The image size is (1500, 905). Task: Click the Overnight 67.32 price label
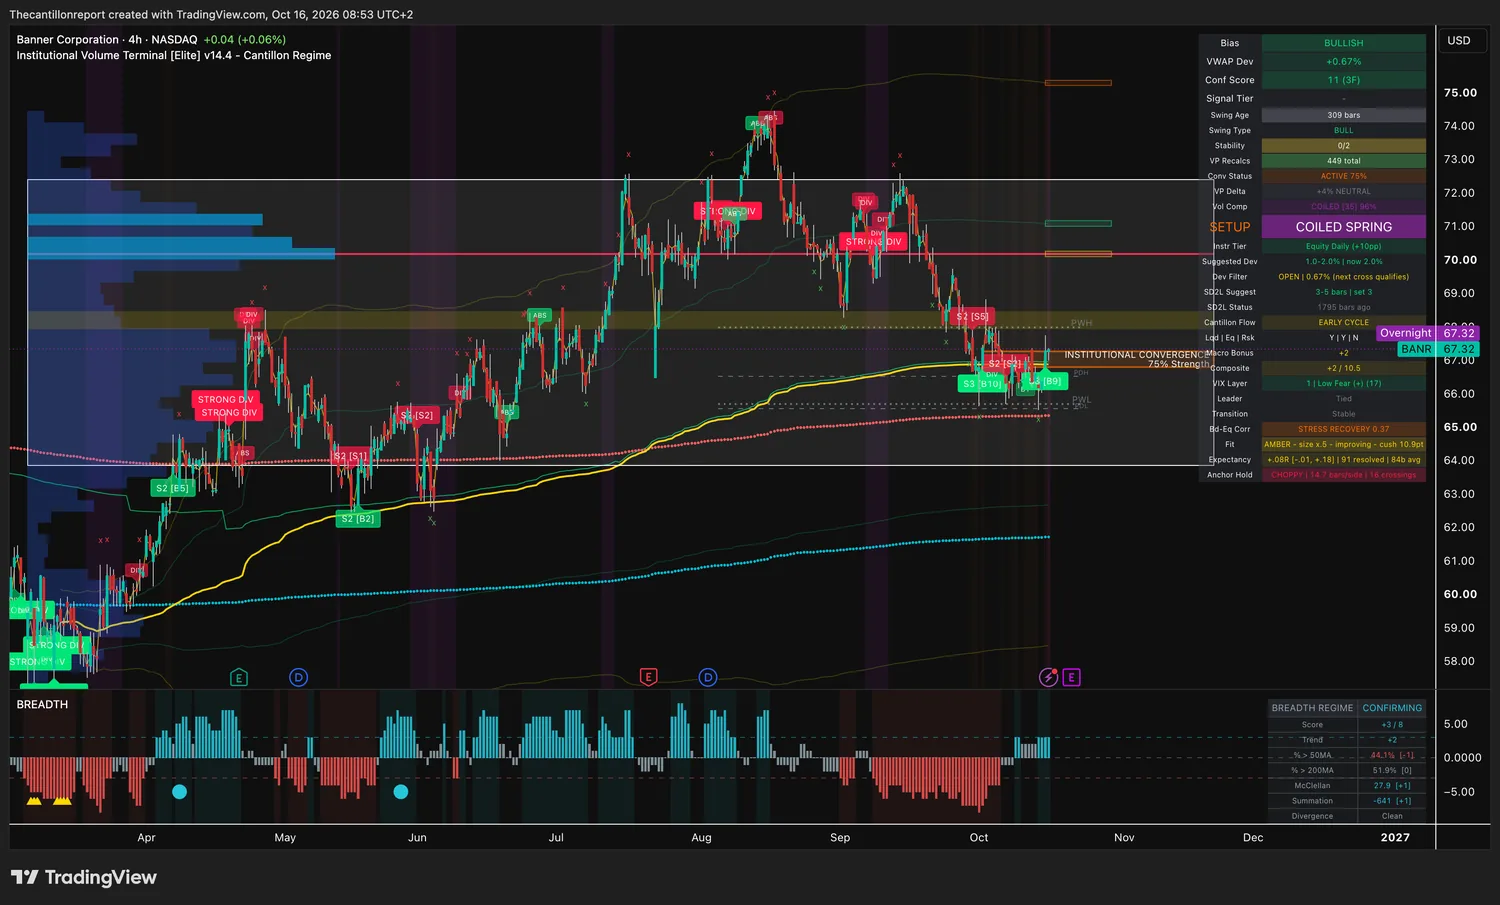(x=1427, y=333)
